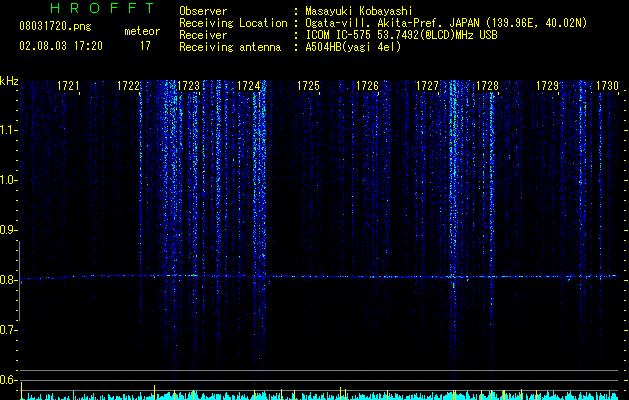Click the 1.1 kHz axis label
Viewport: 629px width, 400px height.
pos(8,130)
